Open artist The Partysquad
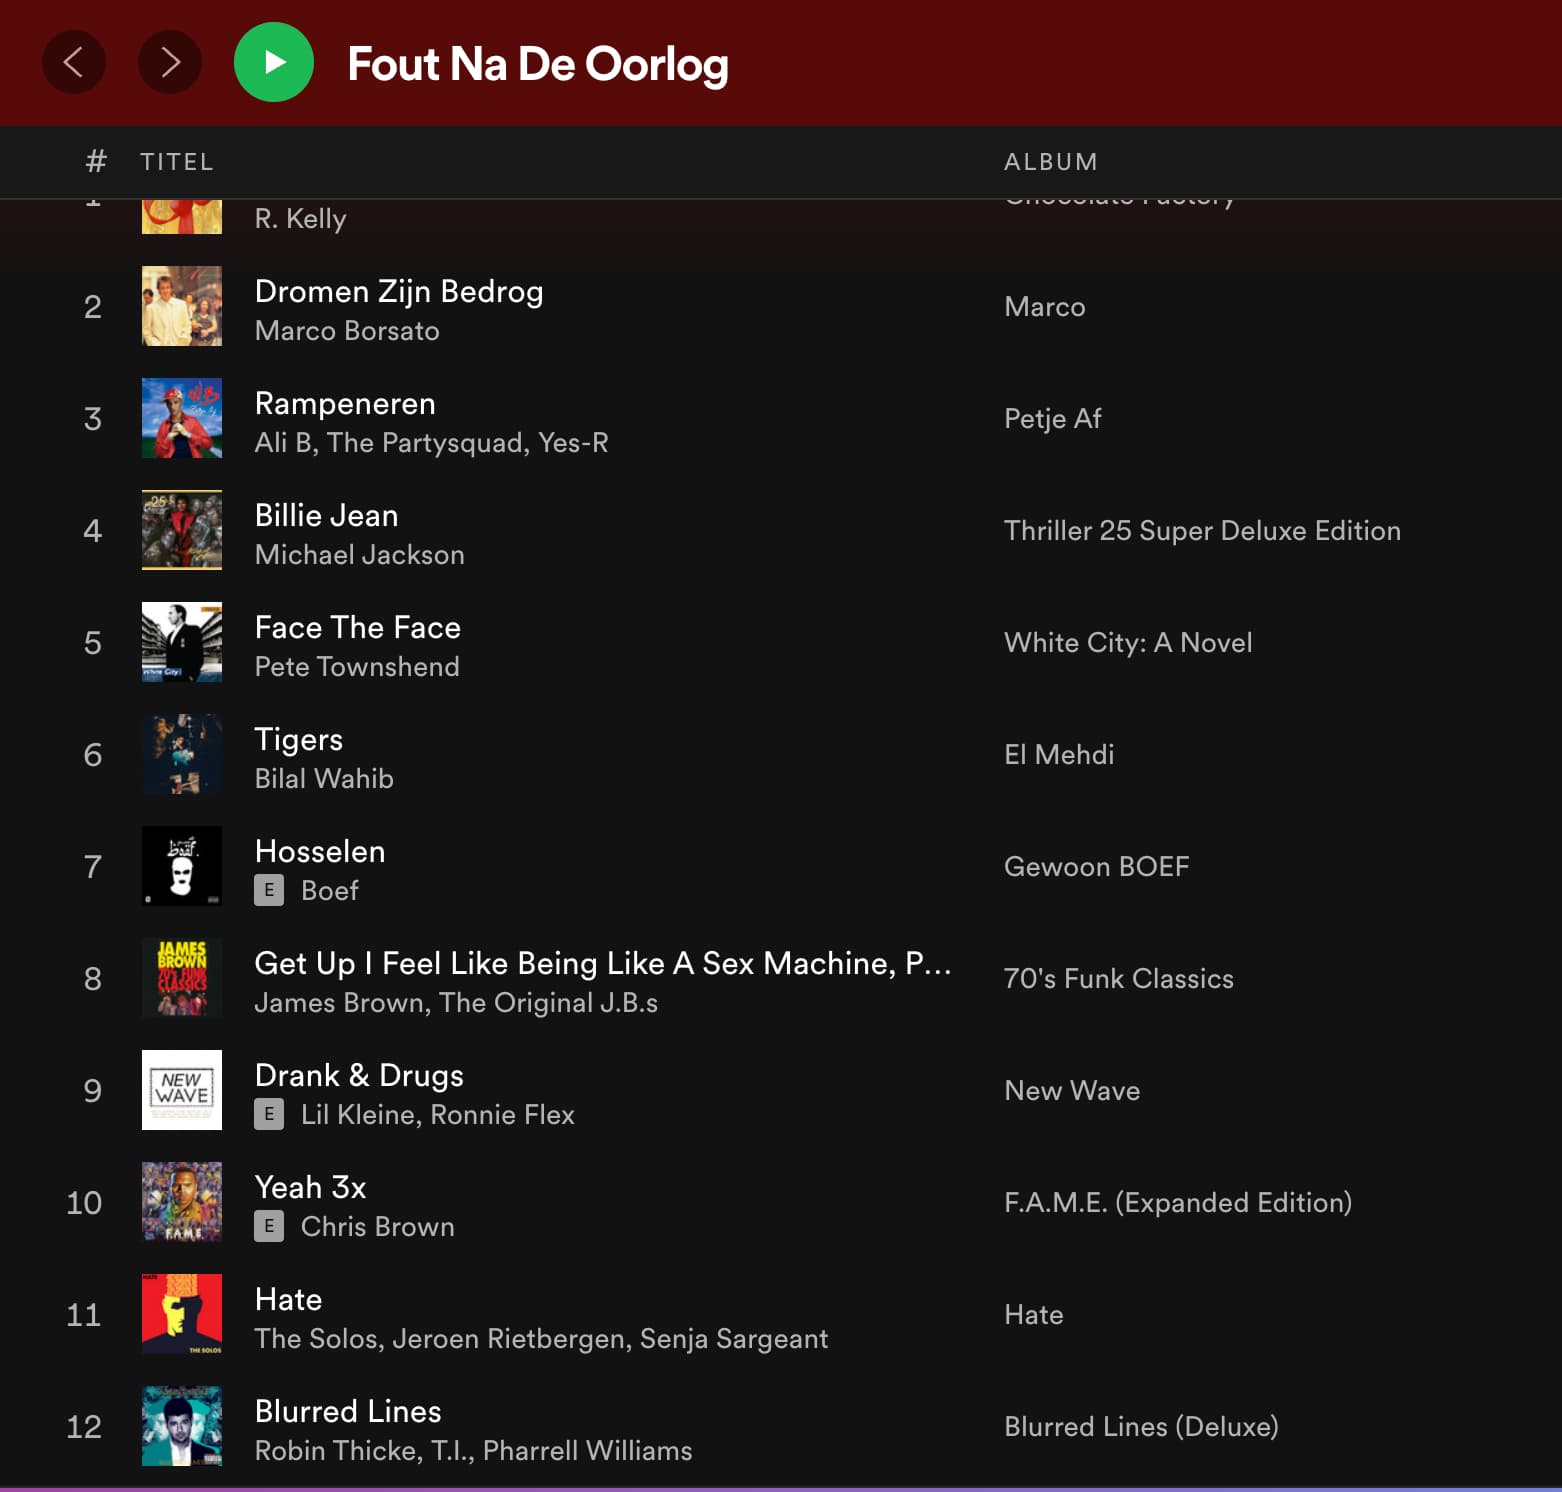 point(425,443)
